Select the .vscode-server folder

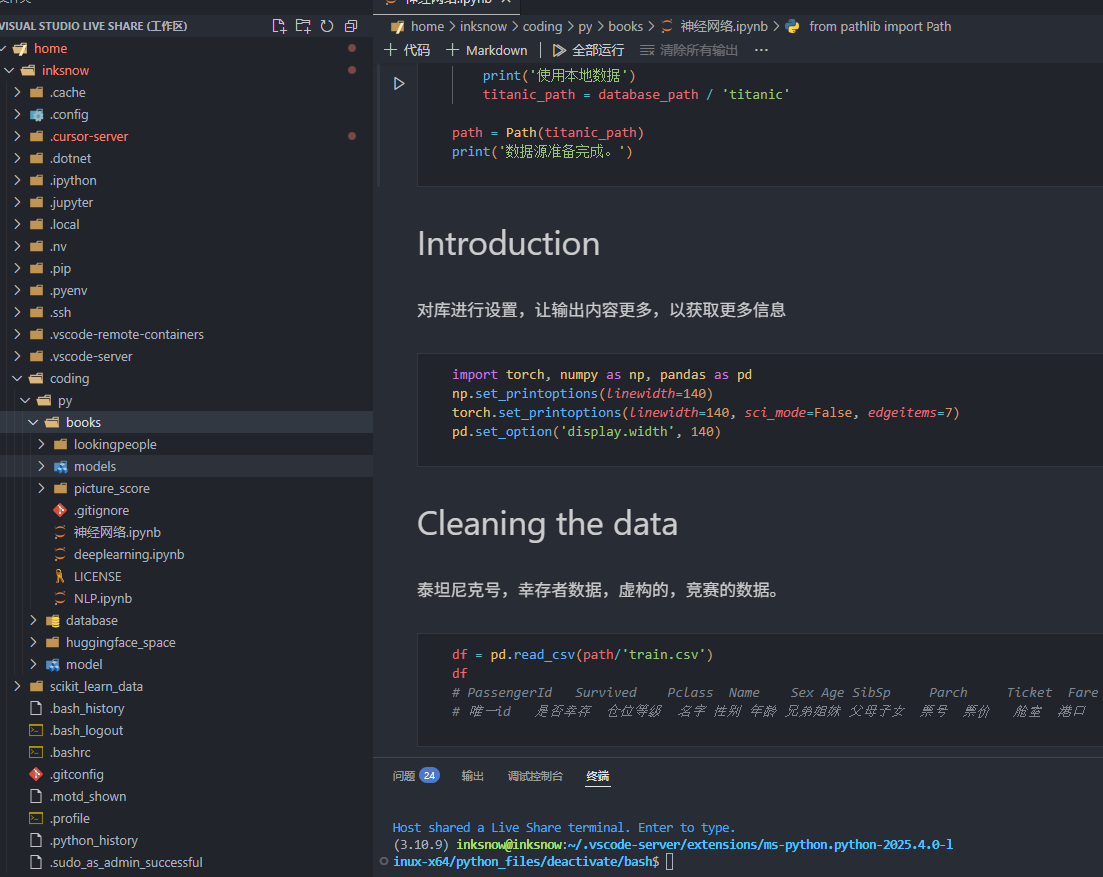[x=186, y=357]
